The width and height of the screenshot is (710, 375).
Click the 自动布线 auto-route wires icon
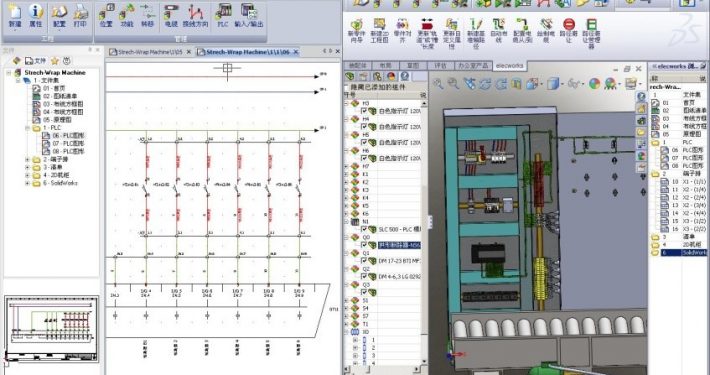(499, 30)
